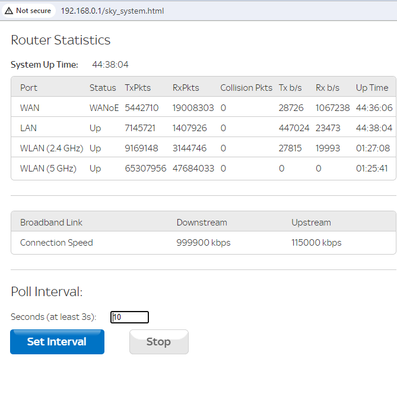
Task: Click WLAN 5 GHz up time 01:25:41
Action: coord(372,168)
